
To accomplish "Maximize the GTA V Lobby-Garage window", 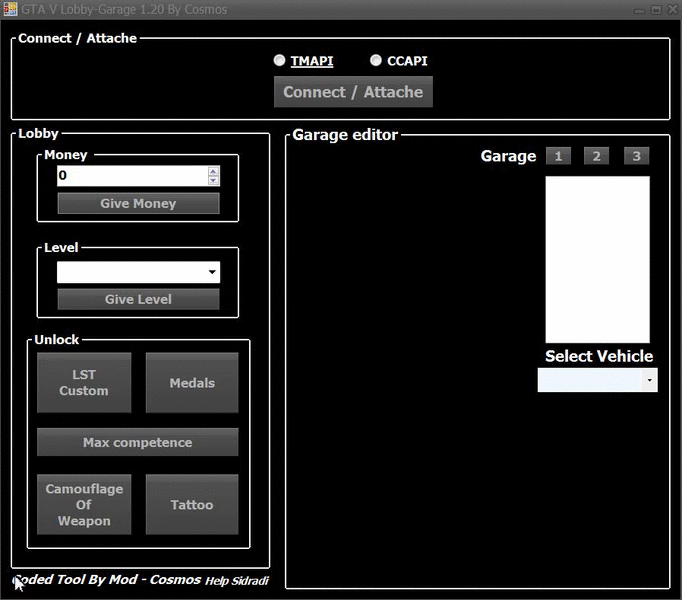I will (656, 10).
